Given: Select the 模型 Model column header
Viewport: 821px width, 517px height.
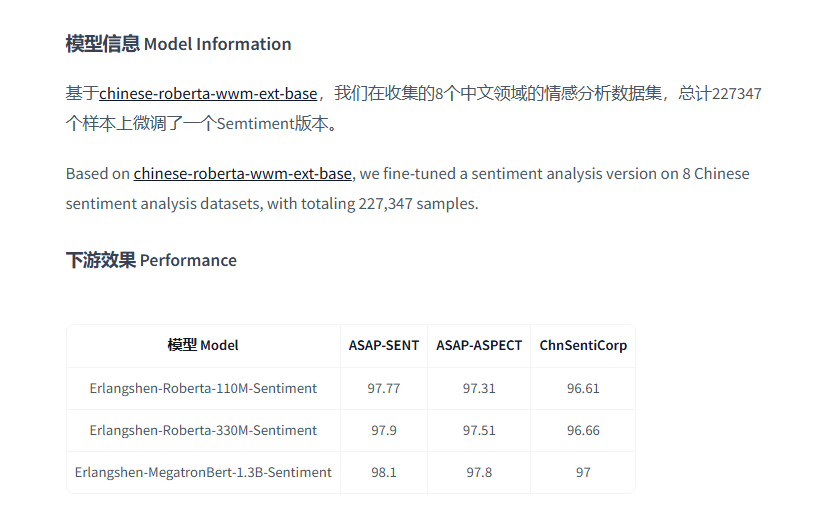Looking at the screenshot, I should (x=203, y=345).
